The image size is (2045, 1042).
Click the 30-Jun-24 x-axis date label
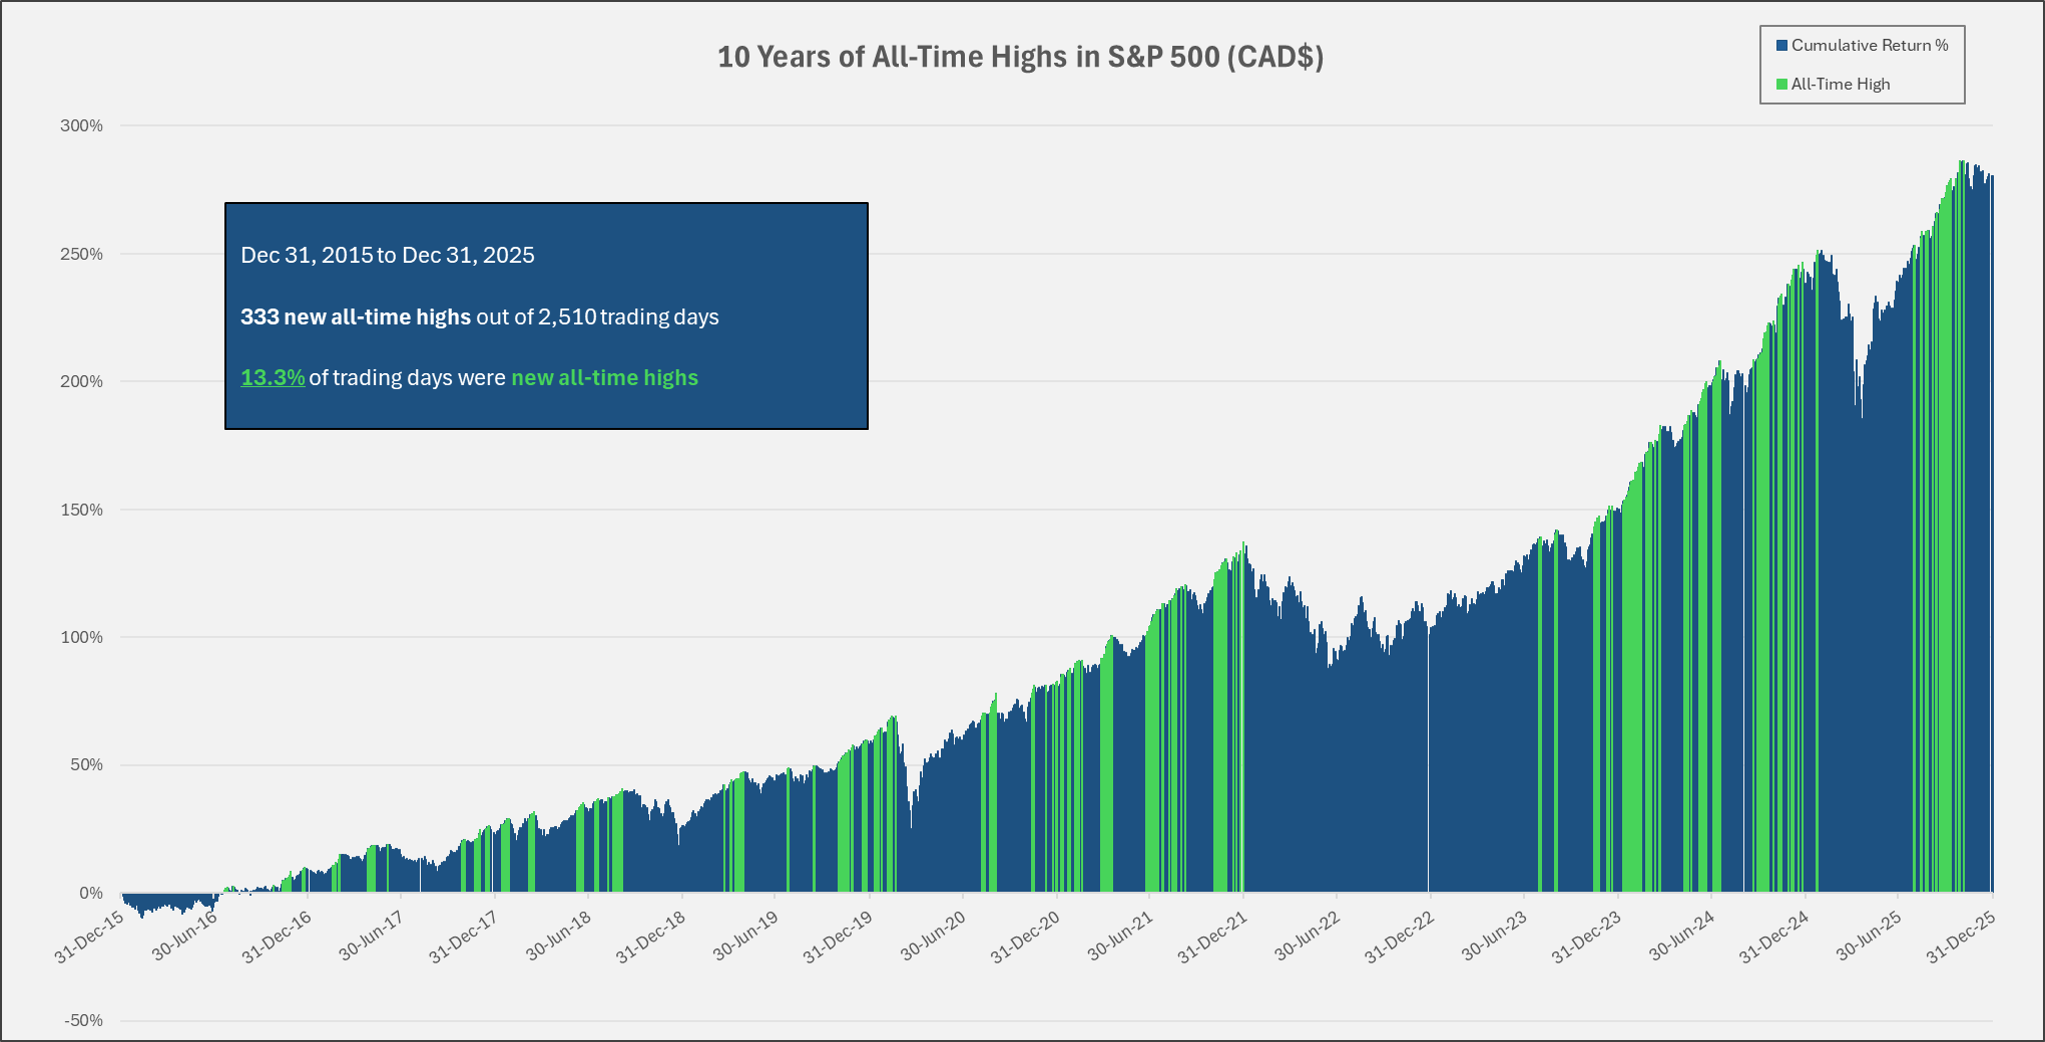(x=1682, y=936)
